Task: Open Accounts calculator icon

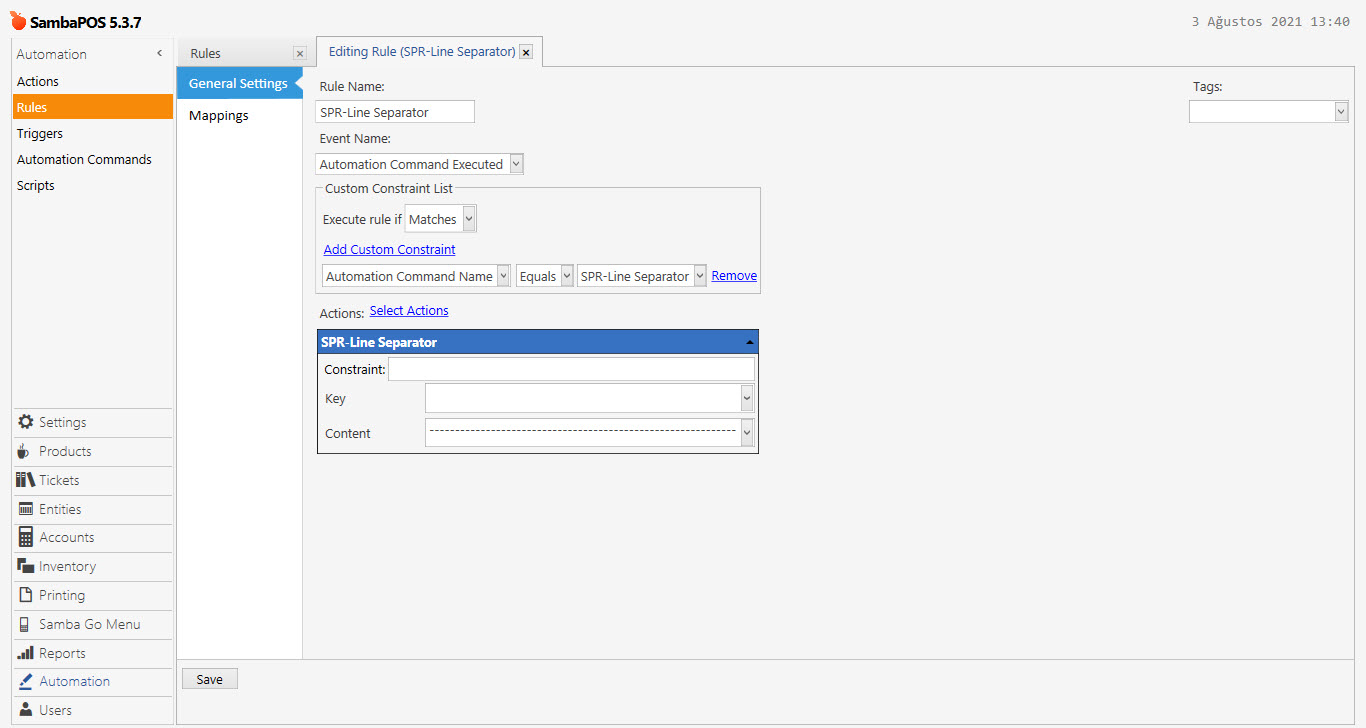Action: coord(26,537)
